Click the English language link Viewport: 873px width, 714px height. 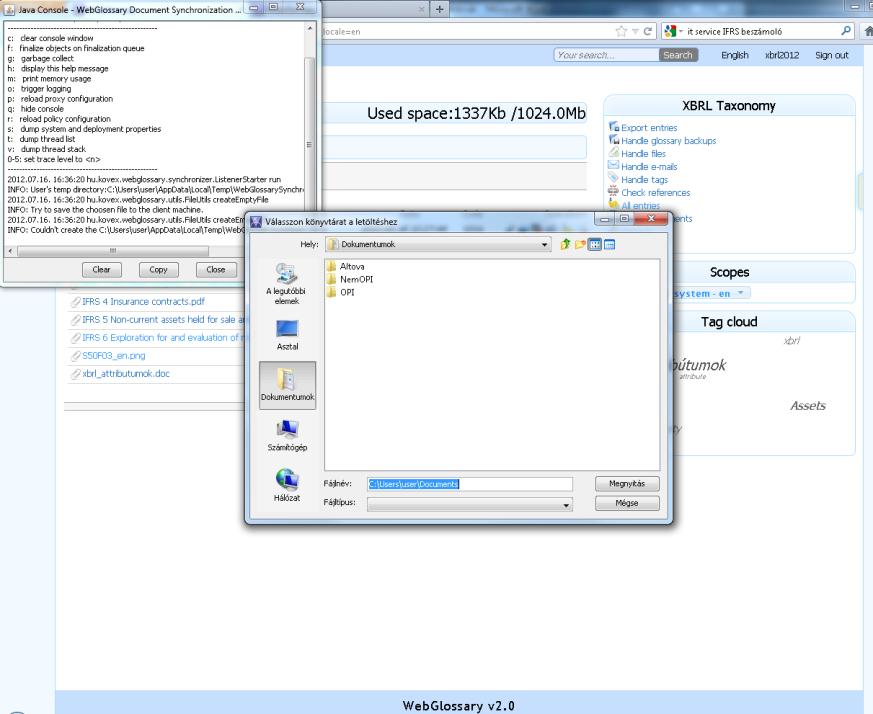(x=735, y=55)
